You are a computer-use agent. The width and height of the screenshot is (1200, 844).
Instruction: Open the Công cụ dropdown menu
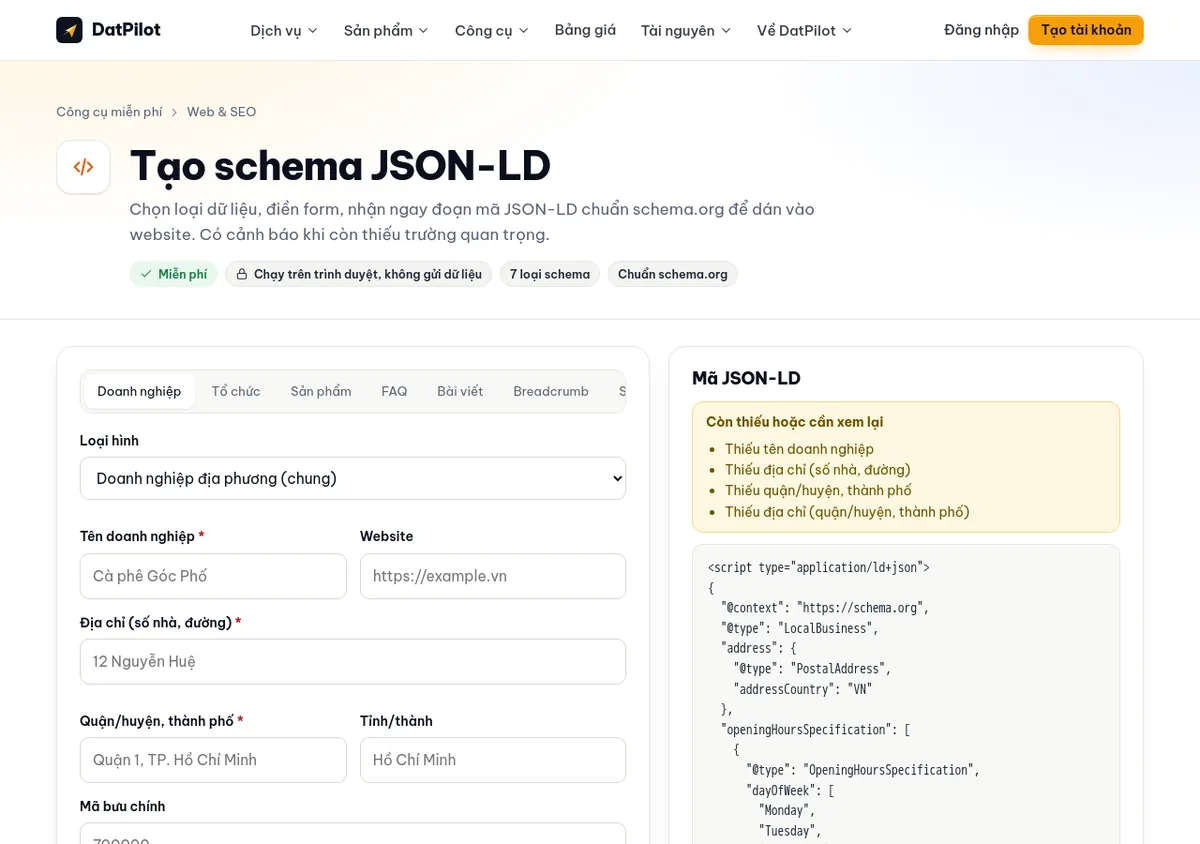[492, 30]
